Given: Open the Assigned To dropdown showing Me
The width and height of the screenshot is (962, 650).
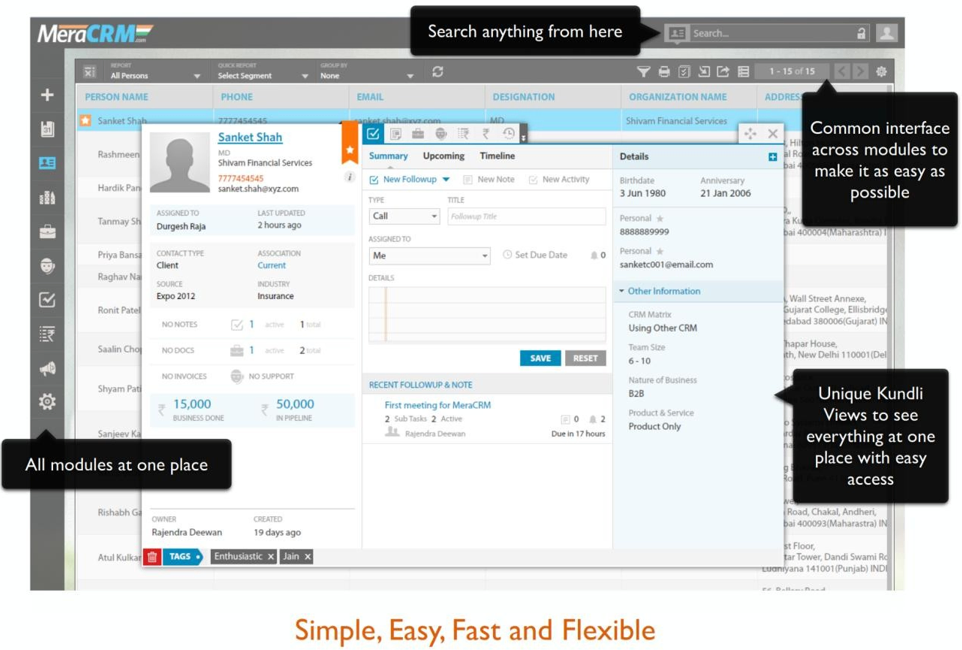Looking at the screenshot, I should [429, 256].
